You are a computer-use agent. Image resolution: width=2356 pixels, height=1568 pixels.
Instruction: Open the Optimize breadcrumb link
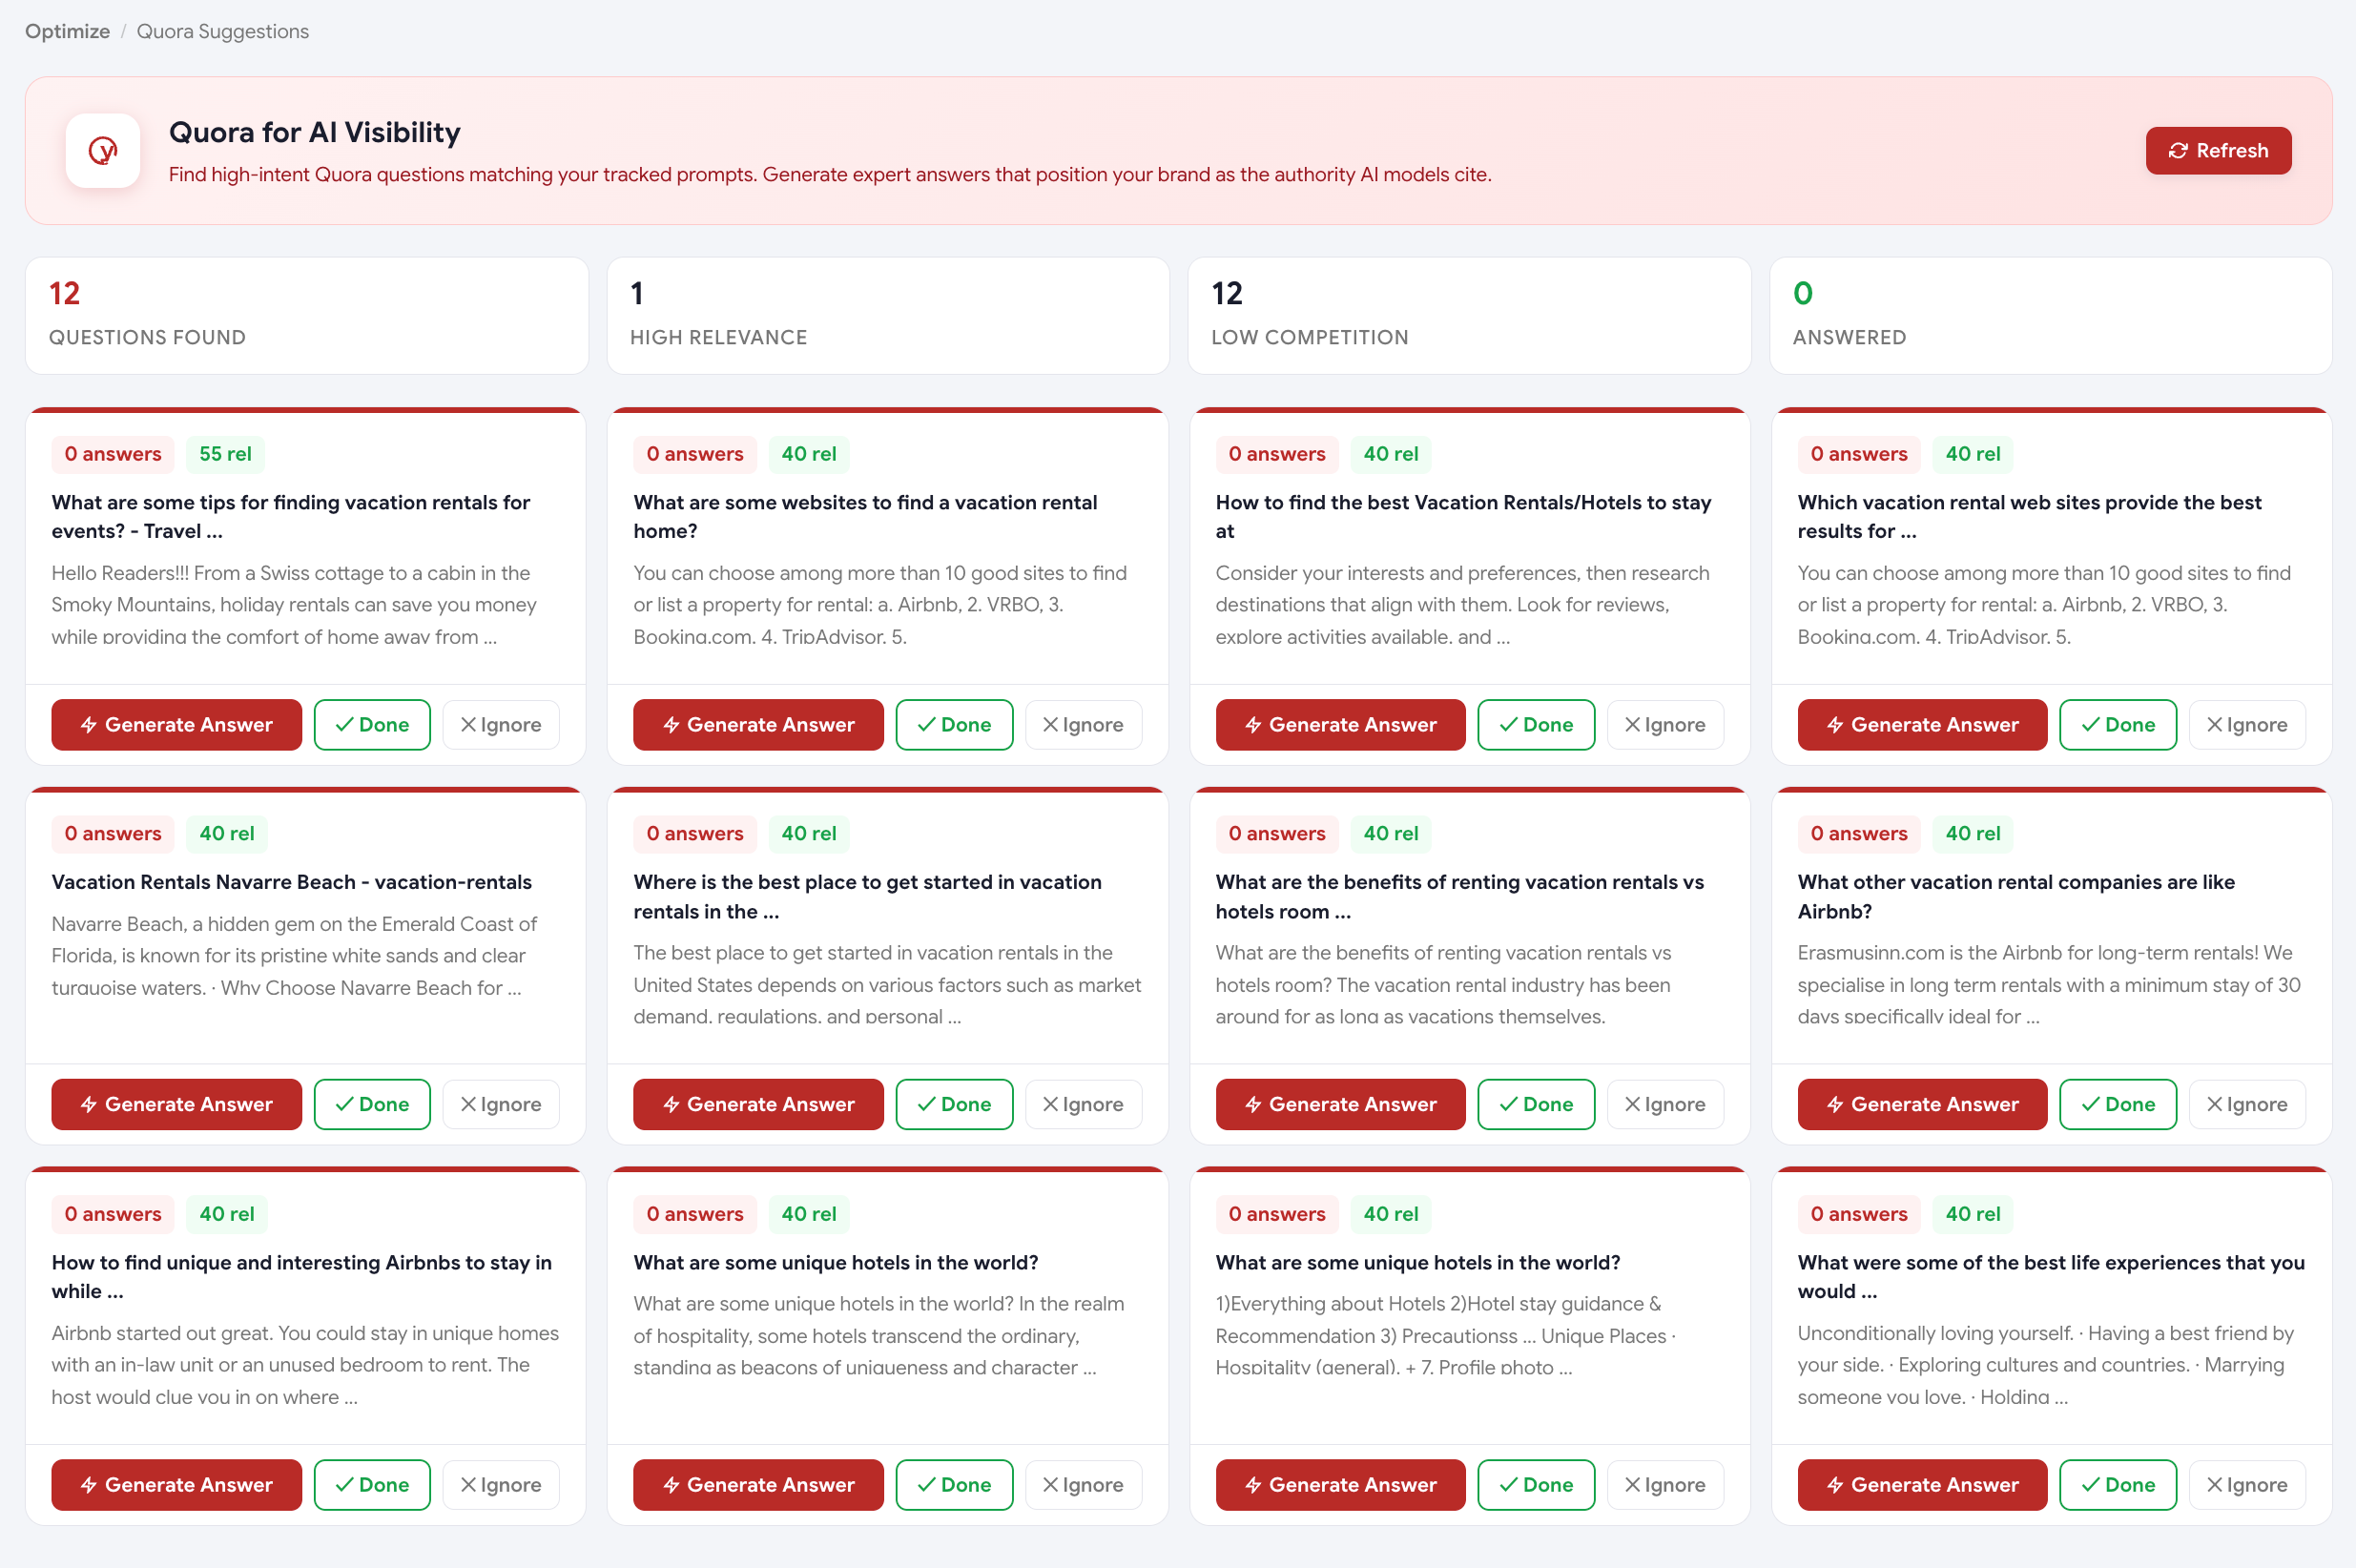(67, 31)
